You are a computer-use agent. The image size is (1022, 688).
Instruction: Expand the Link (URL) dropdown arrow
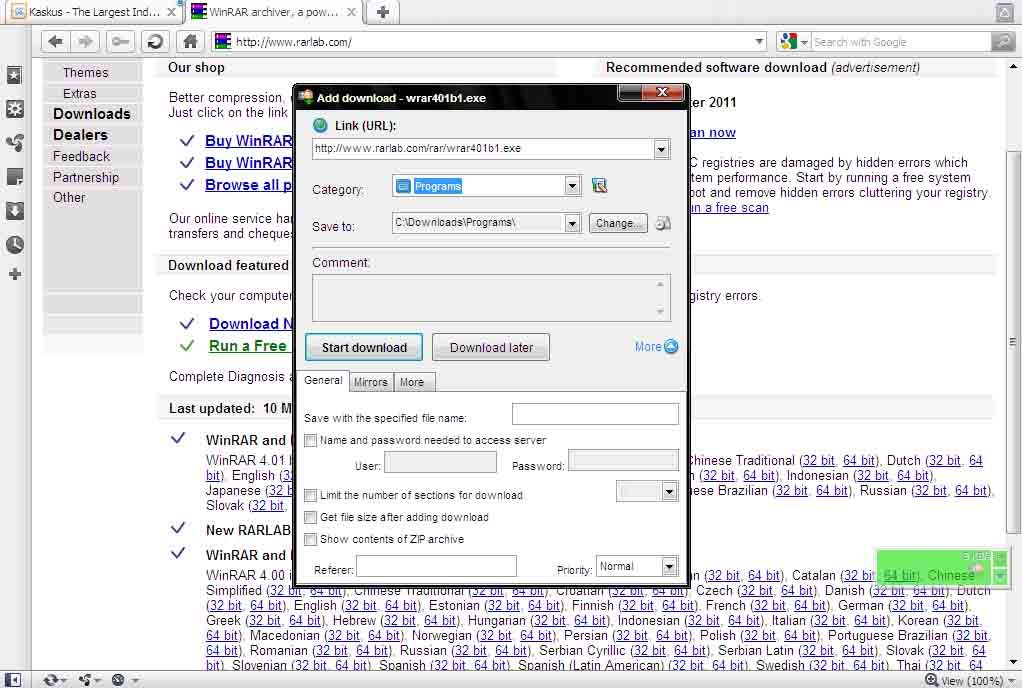click(x=661, y=149)
